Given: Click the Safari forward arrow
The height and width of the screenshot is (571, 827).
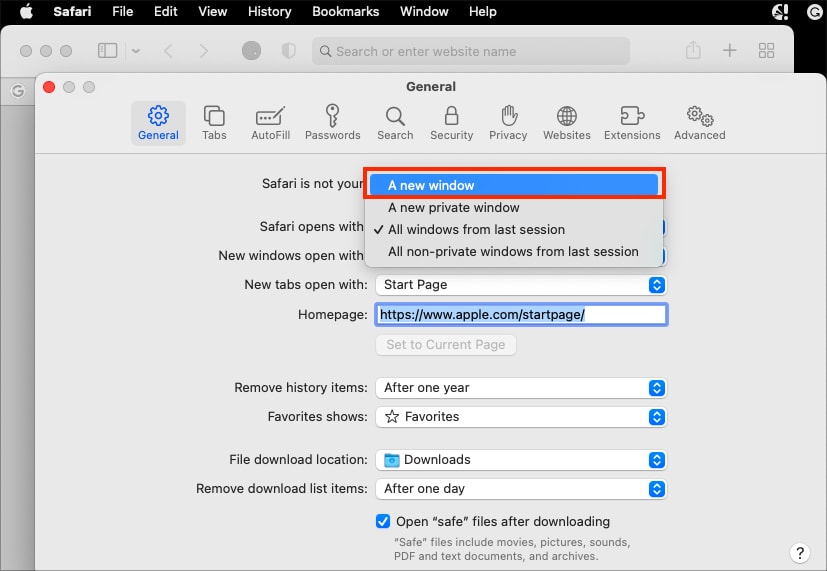Looking at the screenshot, I should (x=204, y=51).
